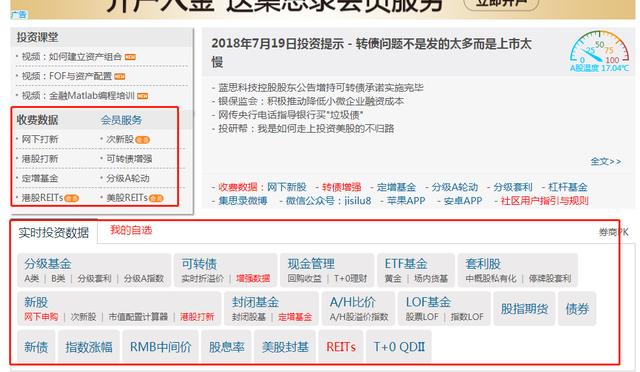This screenshot has height=372, width=640.
Task: Open 增强数据 under 可转债
Action: pyautogui.click(x=253, y=278)
